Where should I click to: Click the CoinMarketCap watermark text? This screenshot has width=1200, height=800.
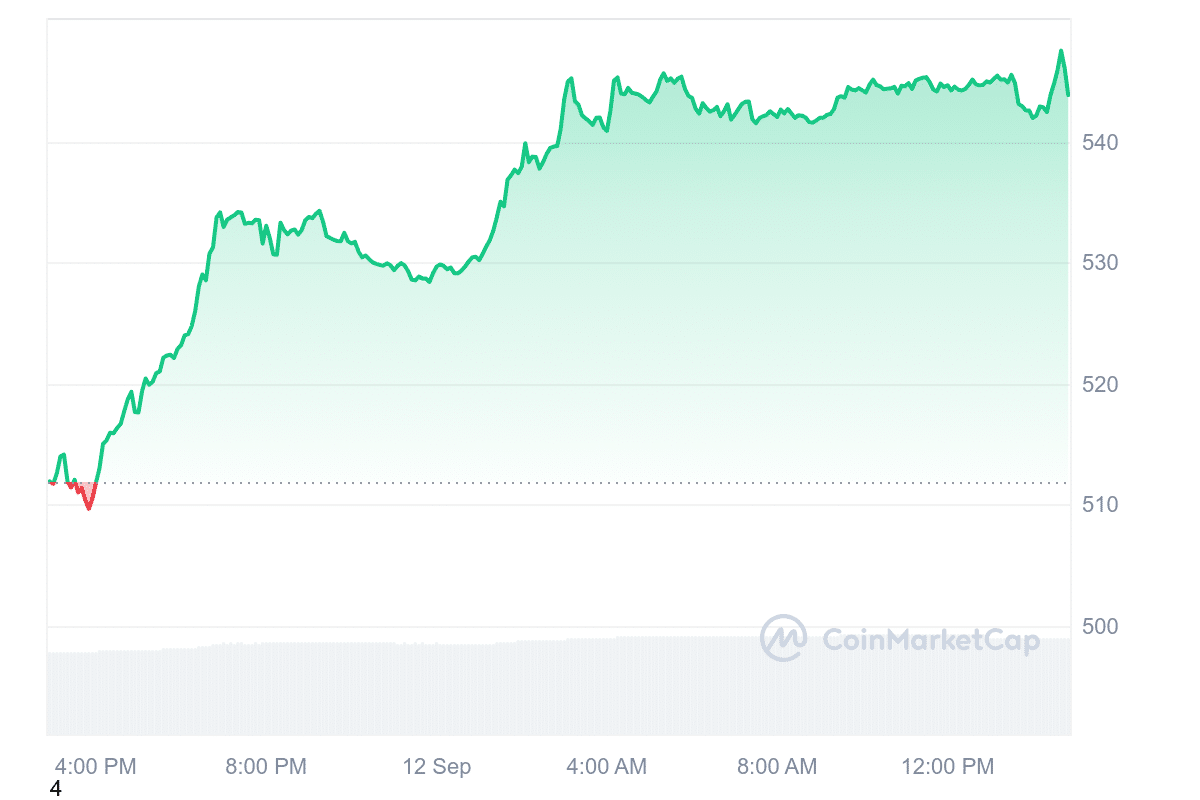pyautogui.click(x=930, y=640)
